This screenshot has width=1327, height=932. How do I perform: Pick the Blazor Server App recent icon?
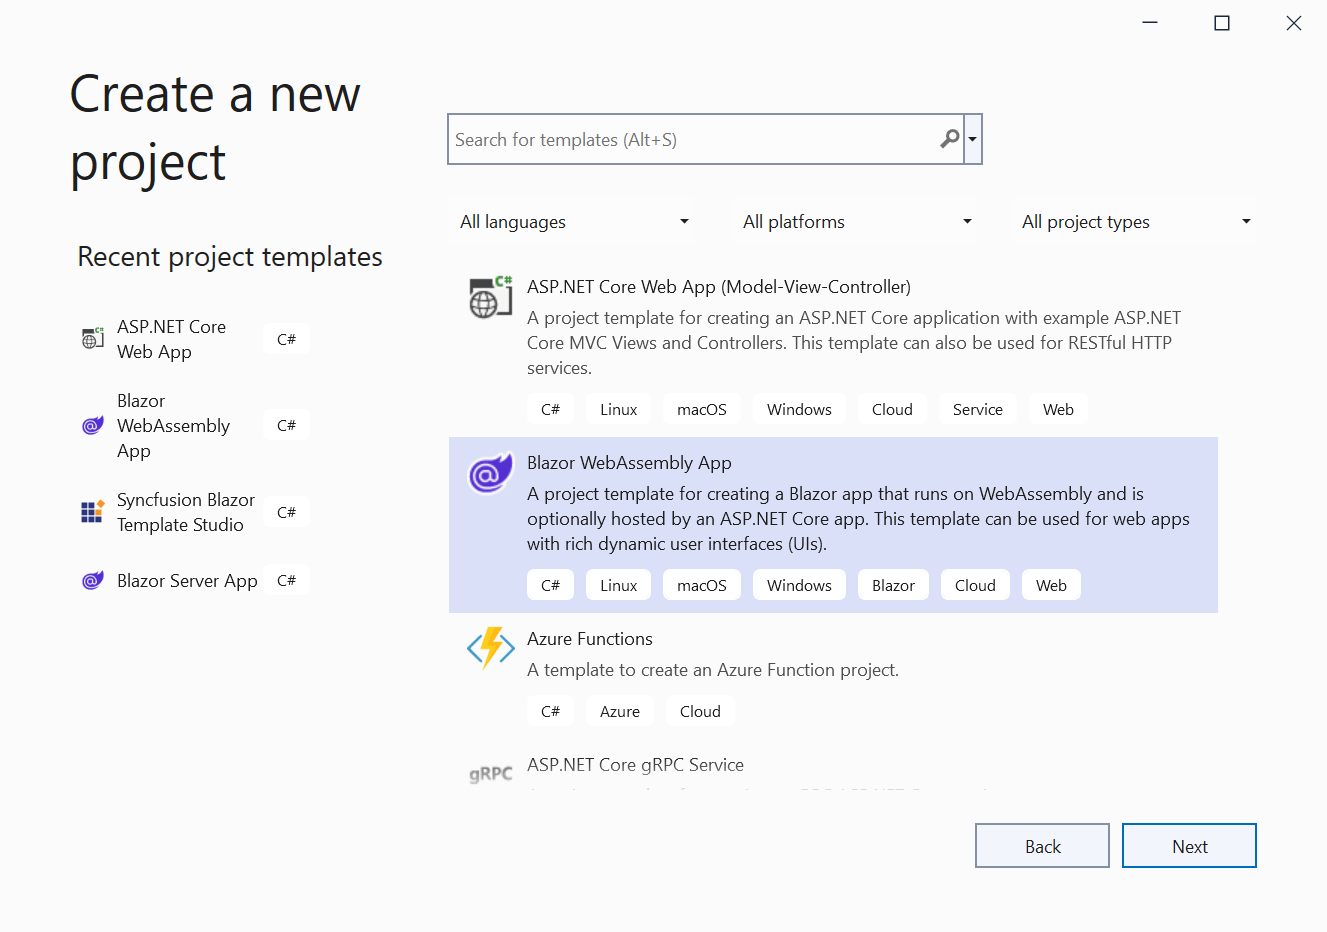click(x=93, y=581)
